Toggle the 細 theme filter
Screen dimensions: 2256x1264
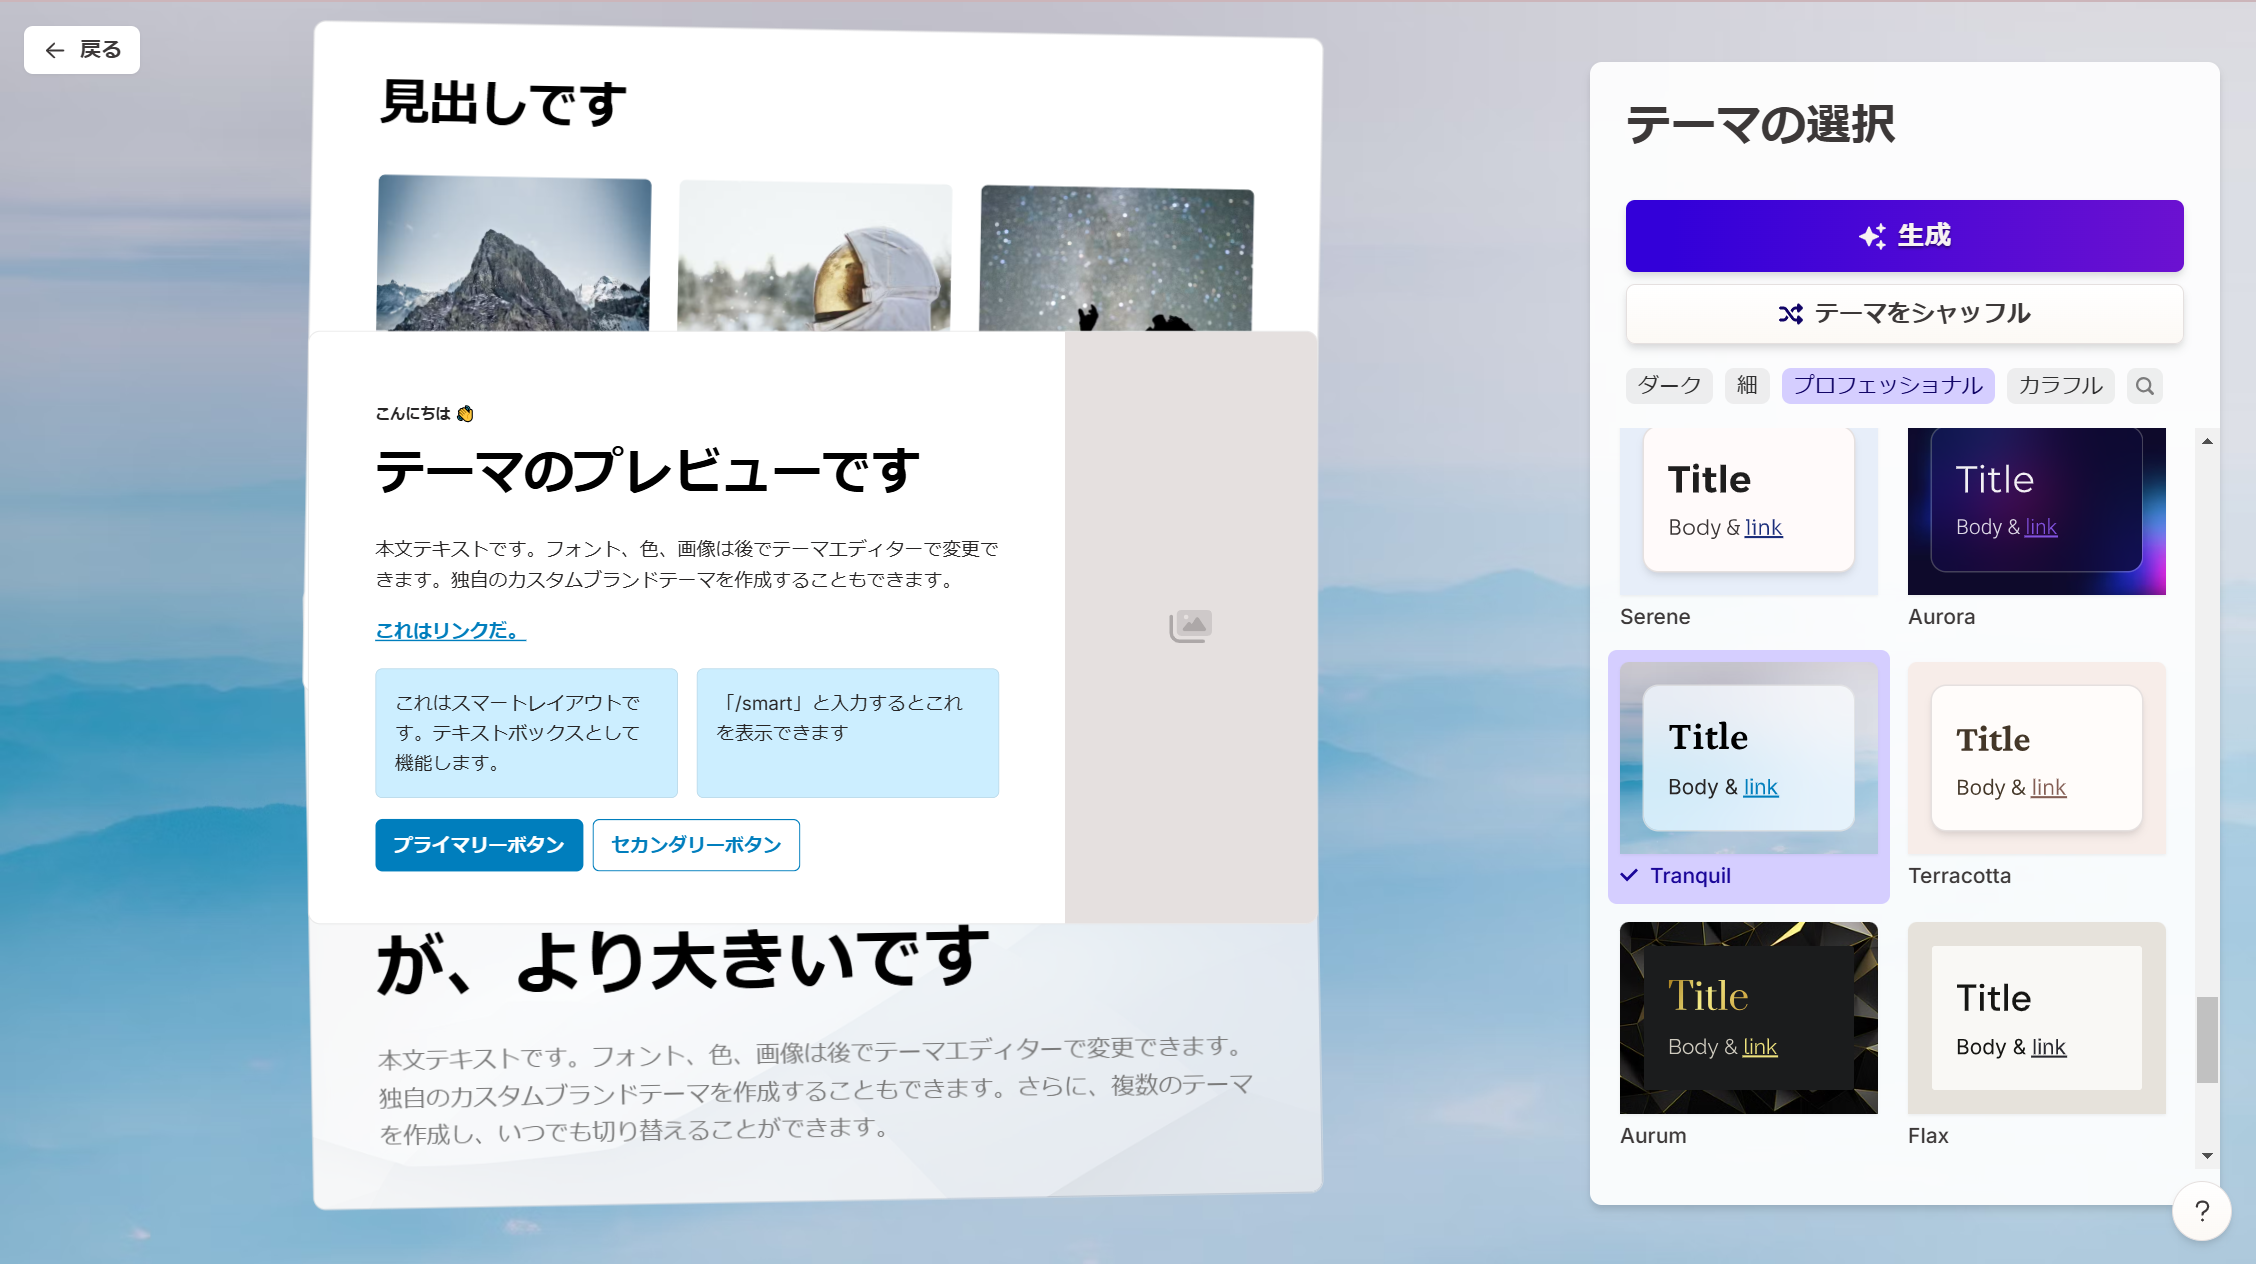(x=1747, y=386)
